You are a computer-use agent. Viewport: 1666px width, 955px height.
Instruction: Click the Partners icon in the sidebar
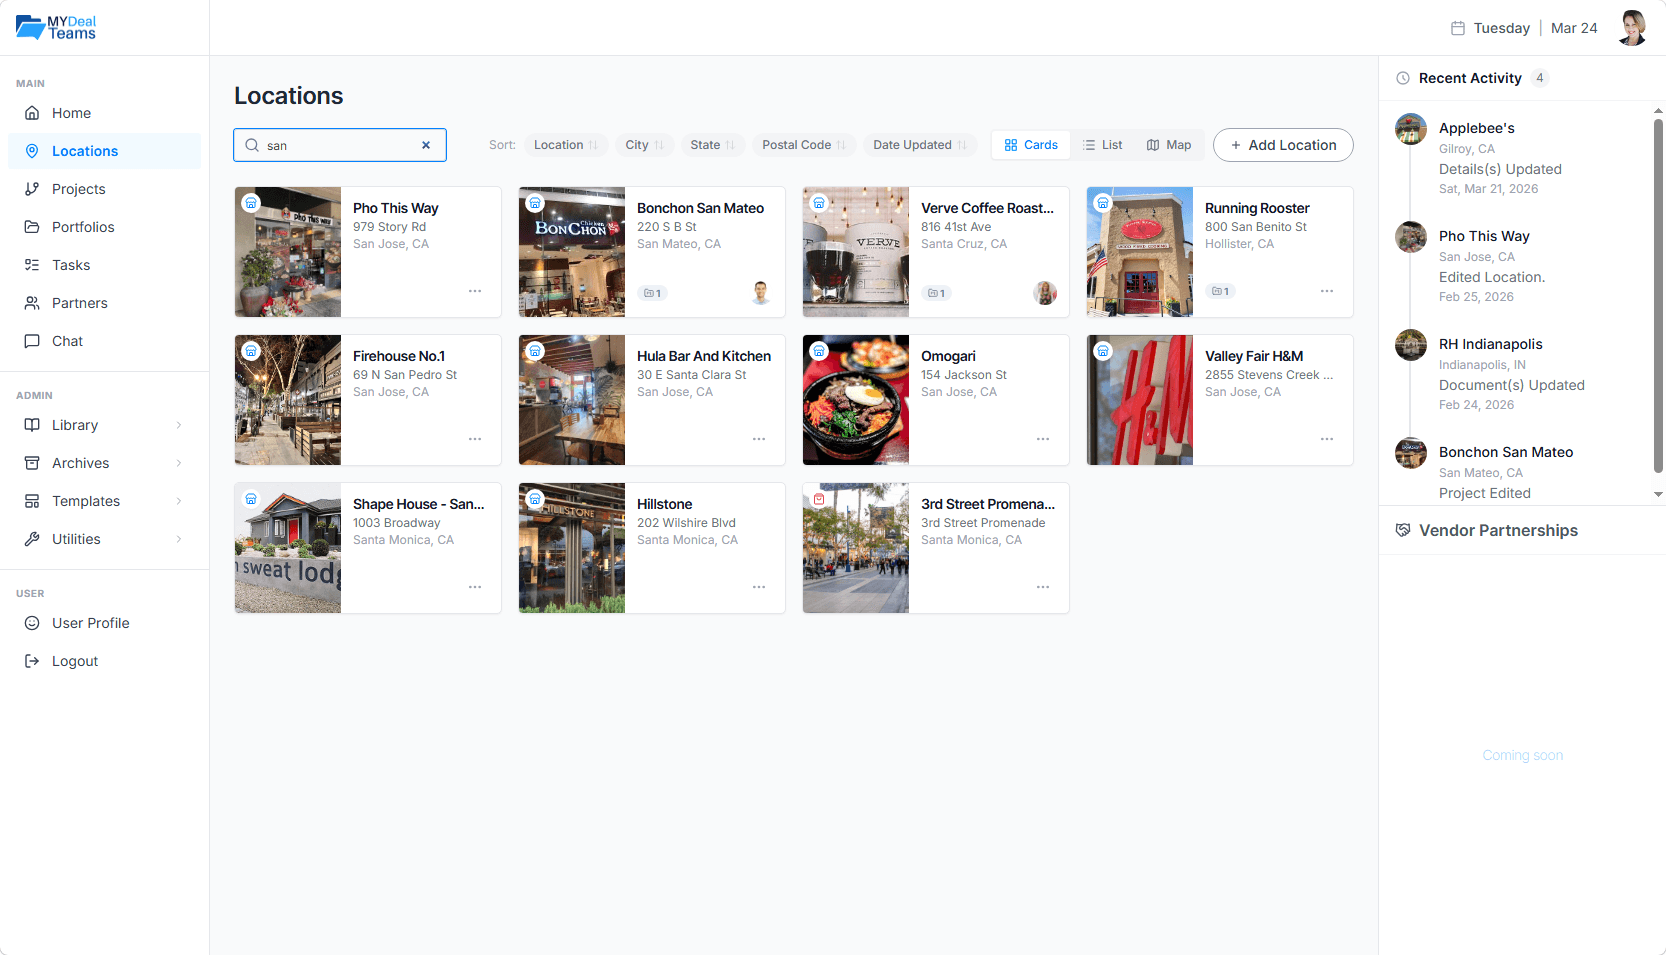point(32,303)
